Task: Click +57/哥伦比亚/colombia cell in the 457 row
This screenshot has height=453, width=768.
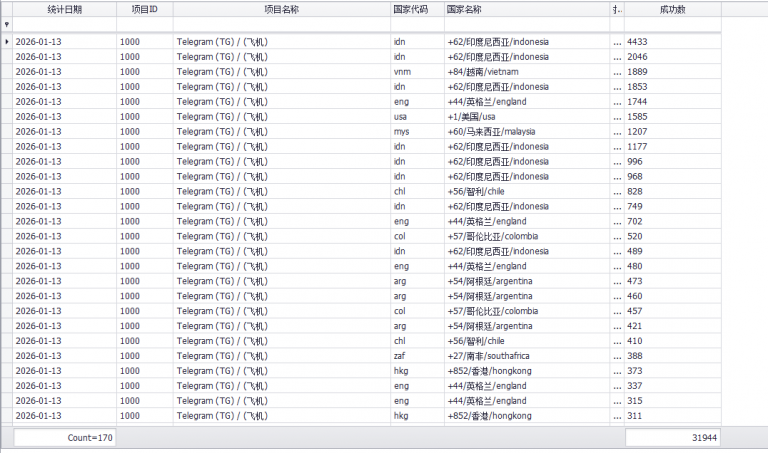Action: pyautogui.click(x=527, y=311)
